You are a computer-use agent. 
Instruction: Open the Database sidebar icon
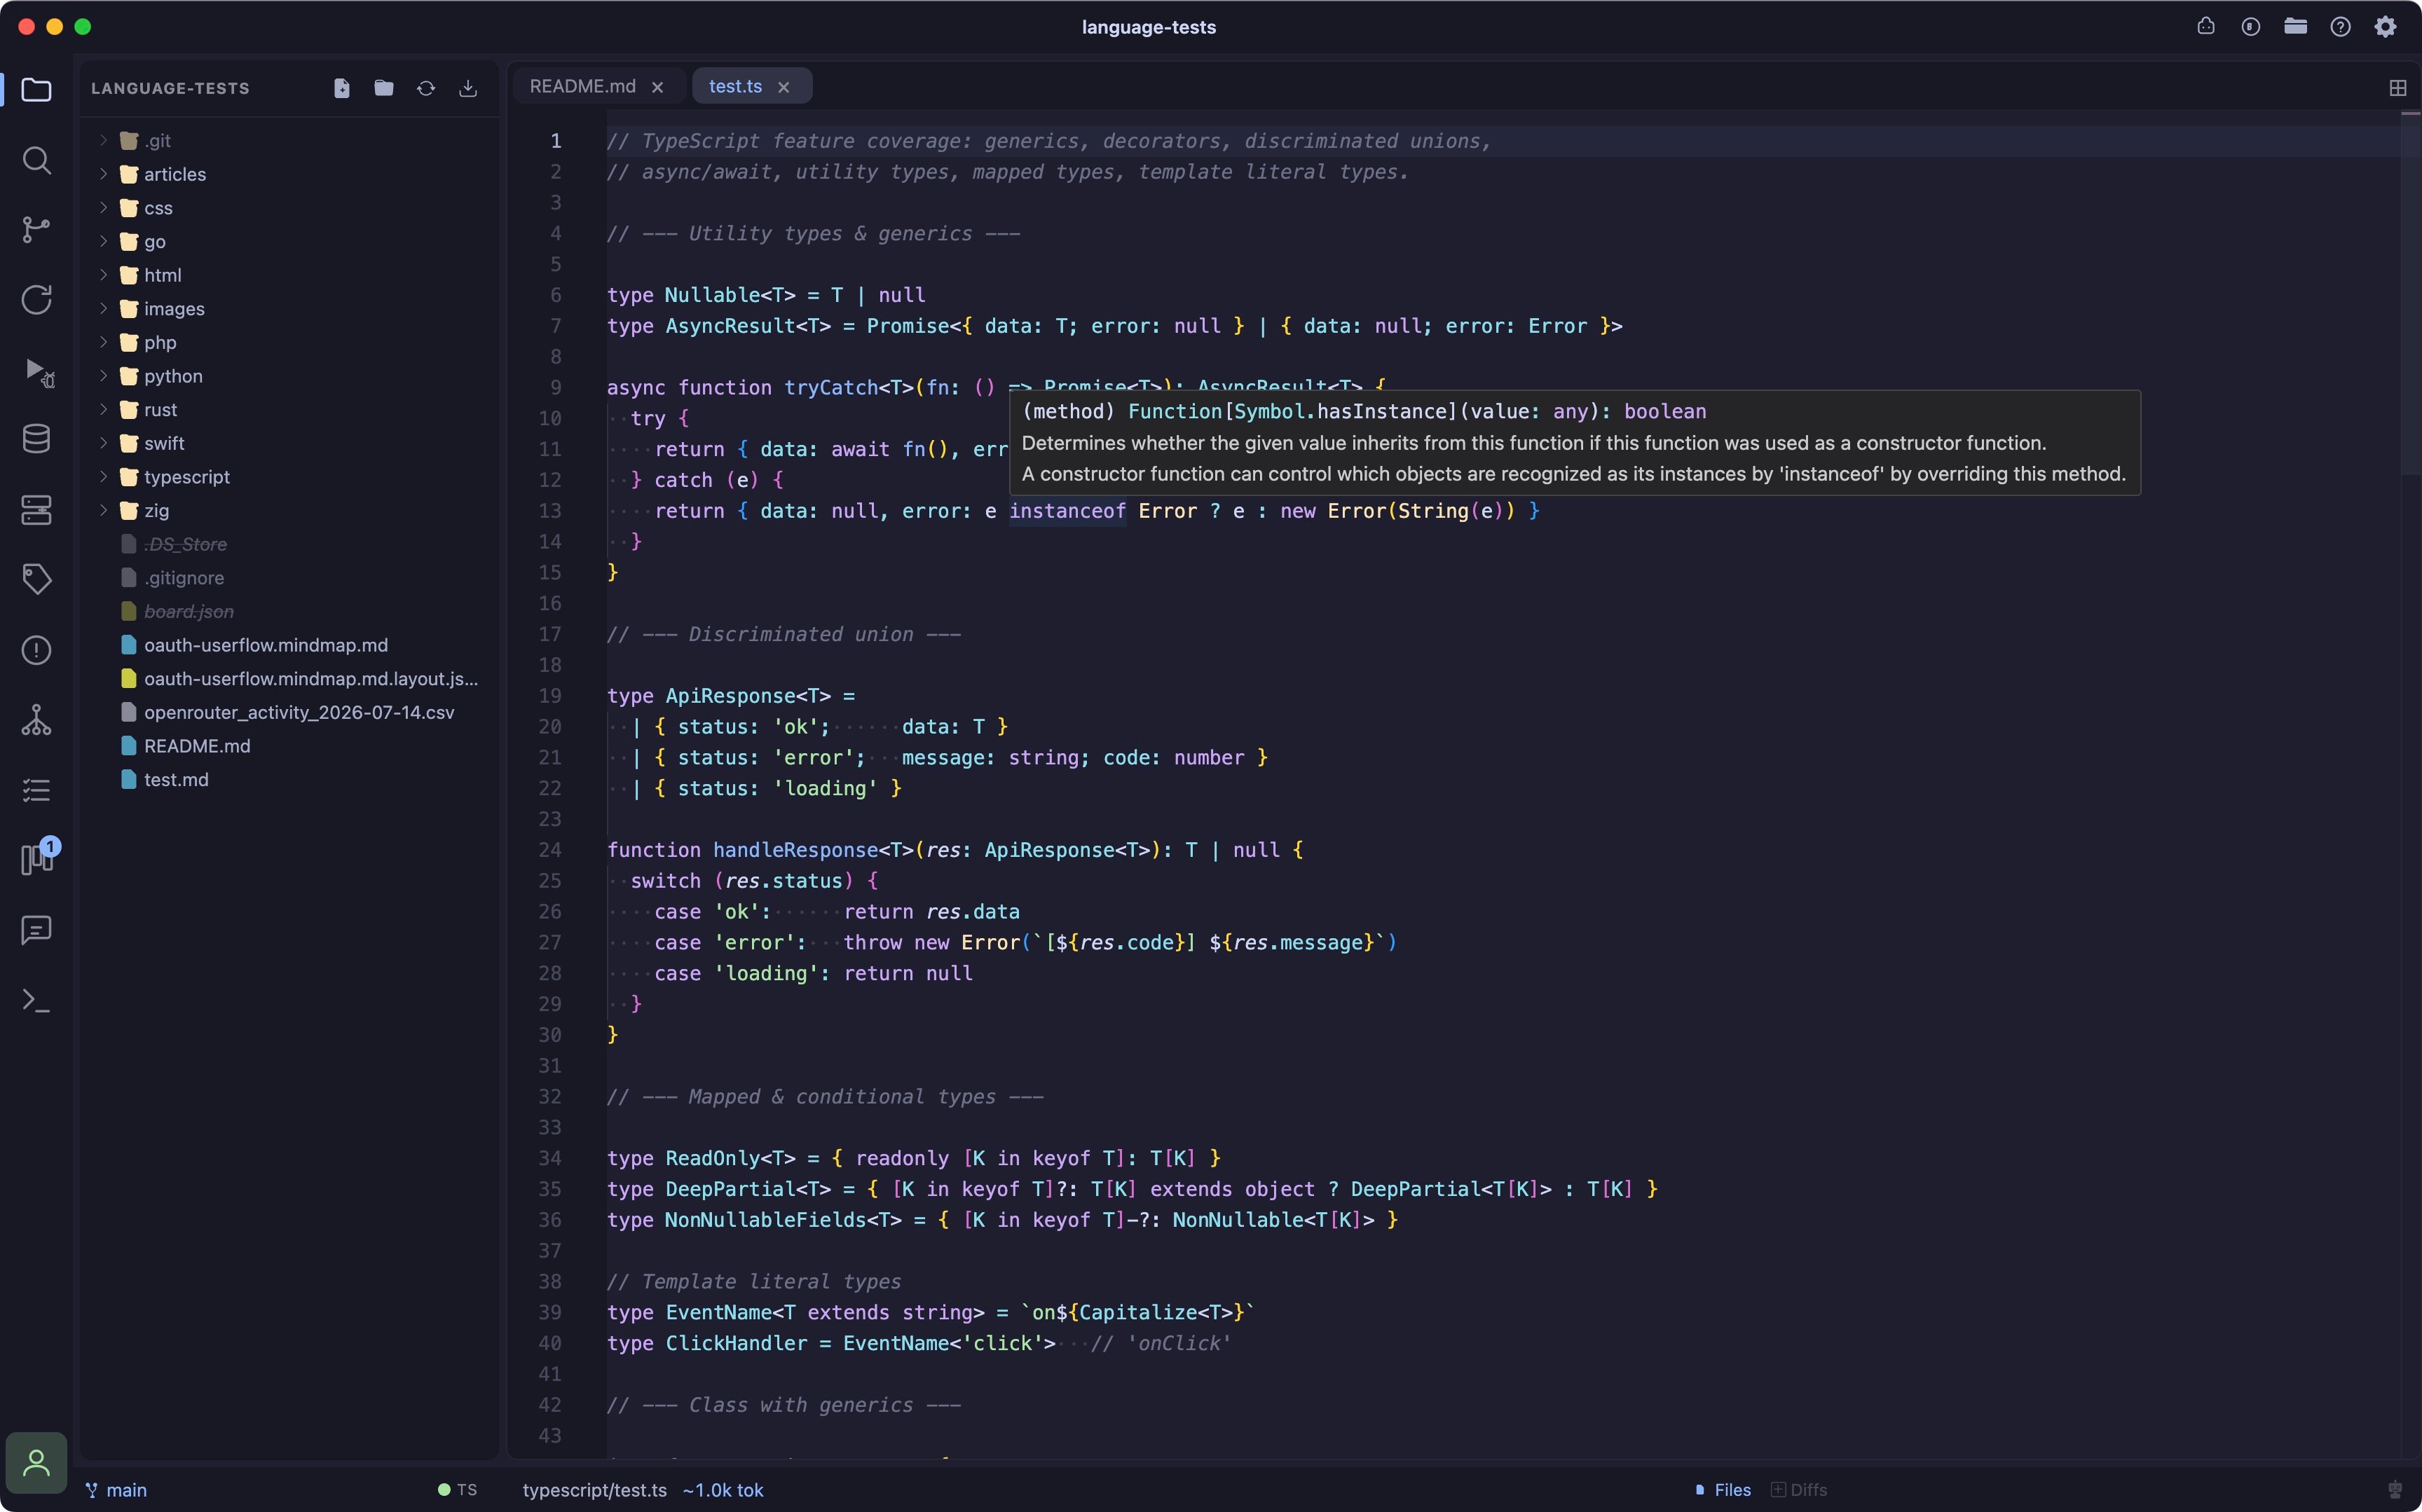(x=36, y=439)
